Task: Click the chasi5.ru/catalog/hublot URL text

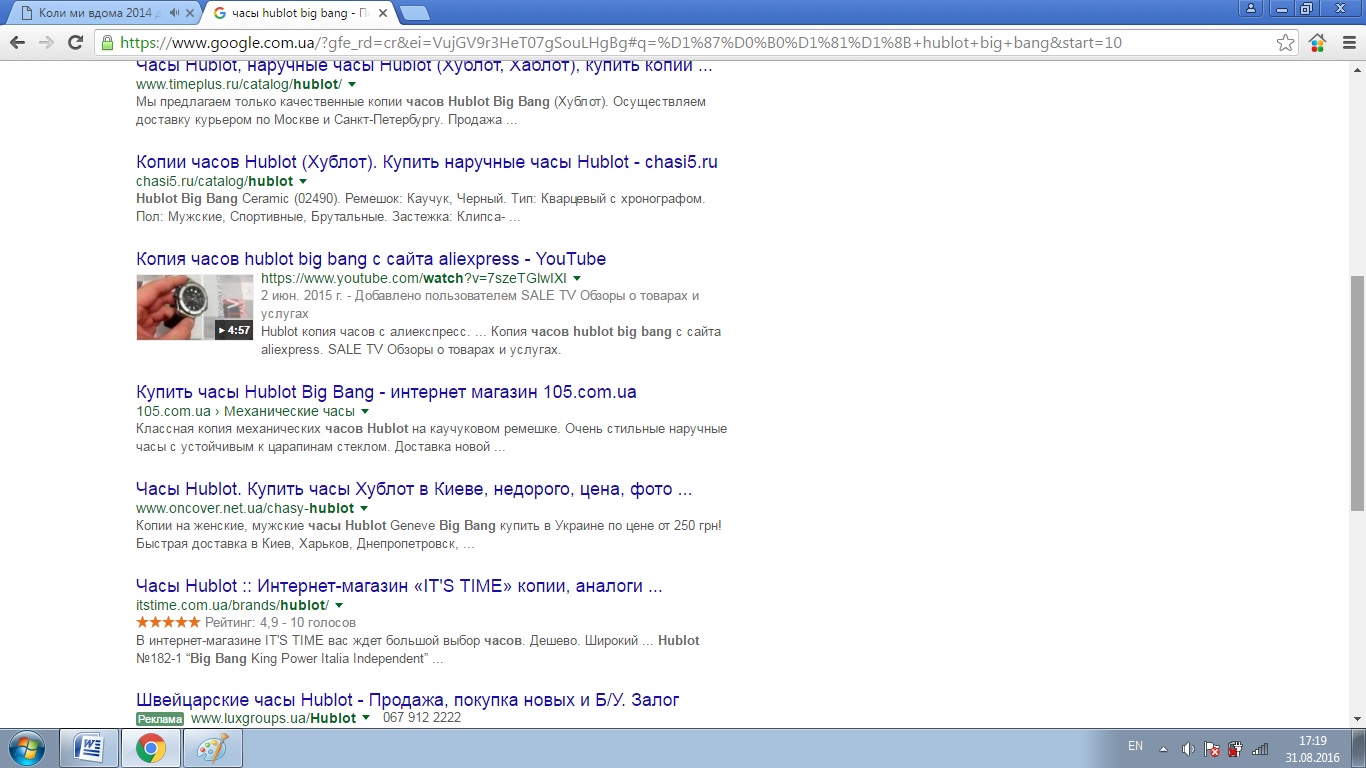Action: point(215,182)
